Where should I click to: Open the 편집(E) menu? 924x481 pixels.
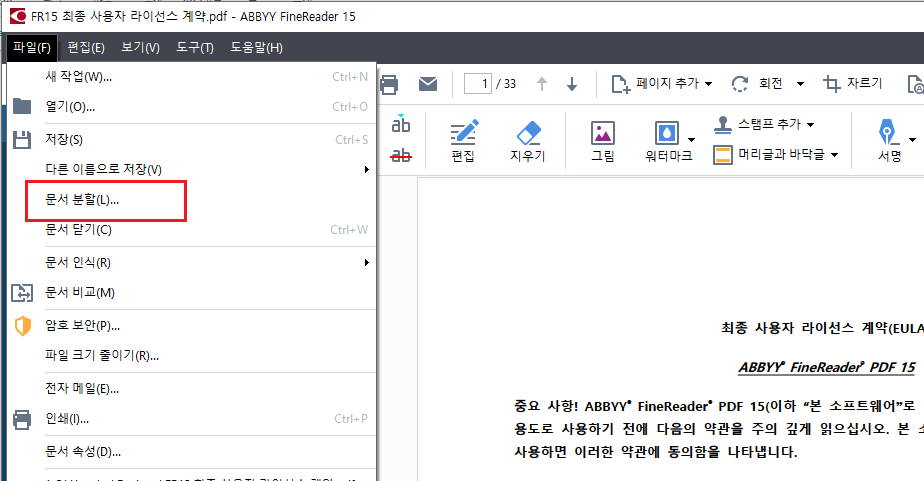(x=86, y=48)
